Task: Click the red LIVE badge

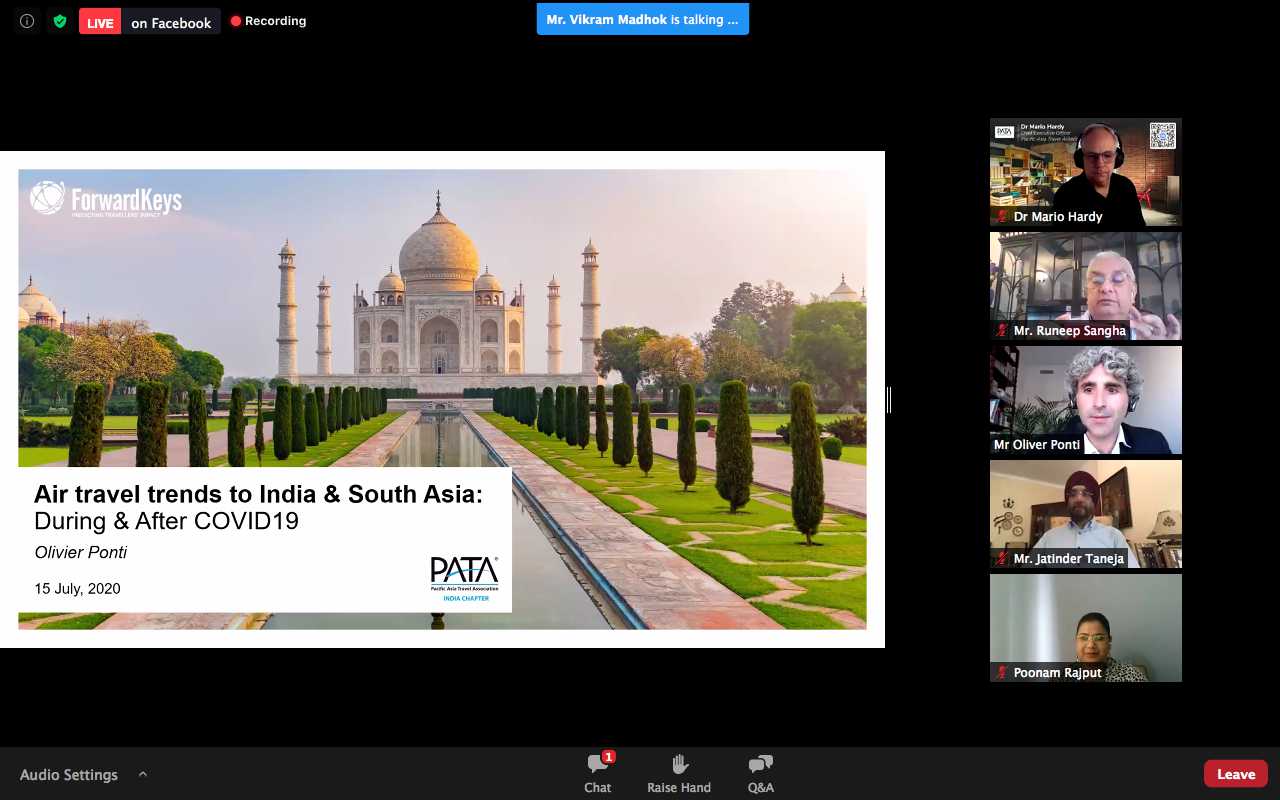Action: 100,22
